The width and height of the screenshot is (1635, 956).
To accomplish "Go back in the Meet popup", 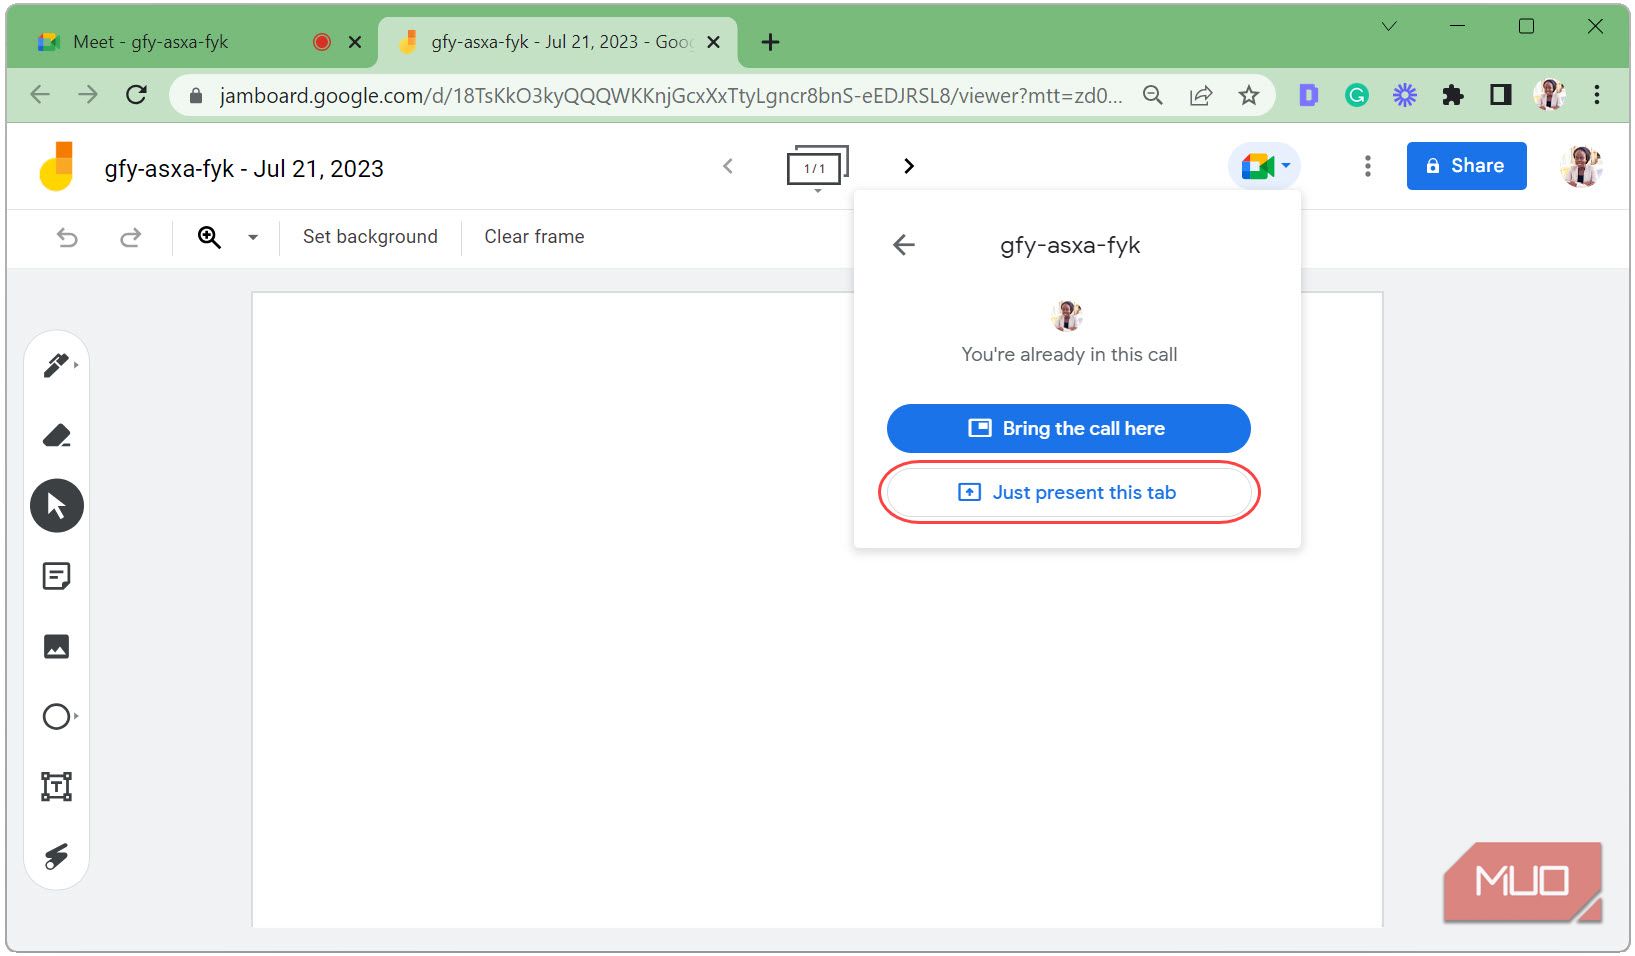I will (x=904, y=245).
